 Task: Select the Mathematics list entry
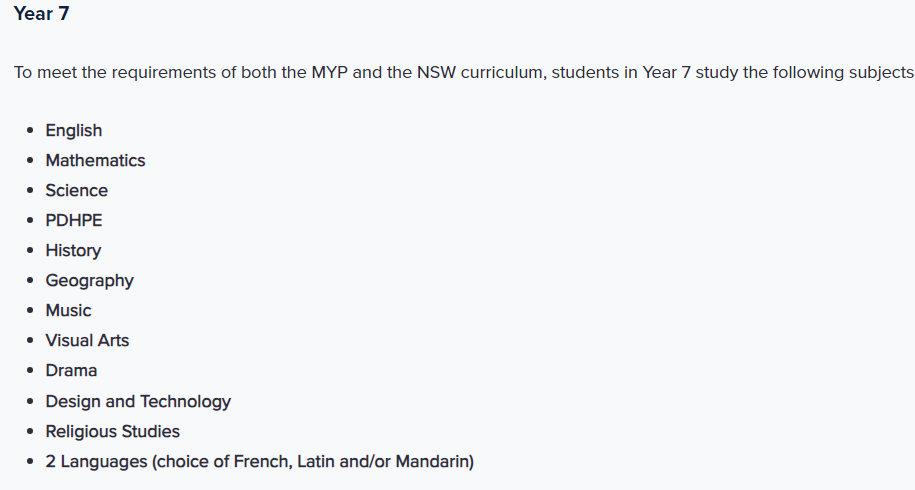pyautogui.click(x=95, y=160)
